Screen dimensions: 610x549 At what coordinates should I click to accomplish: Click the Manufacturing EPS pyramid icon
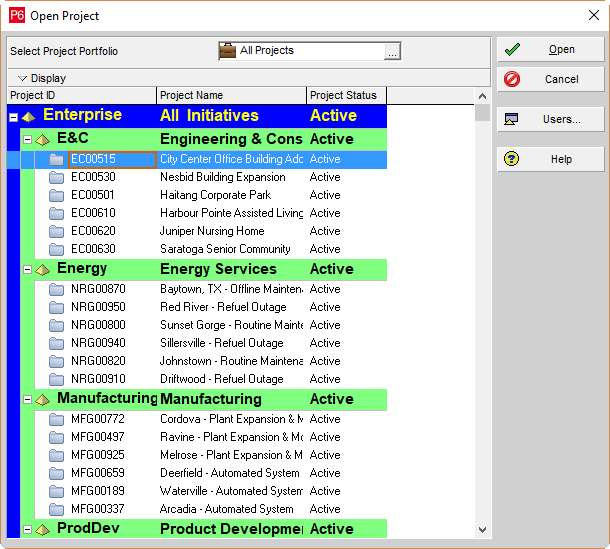point(42,399)
